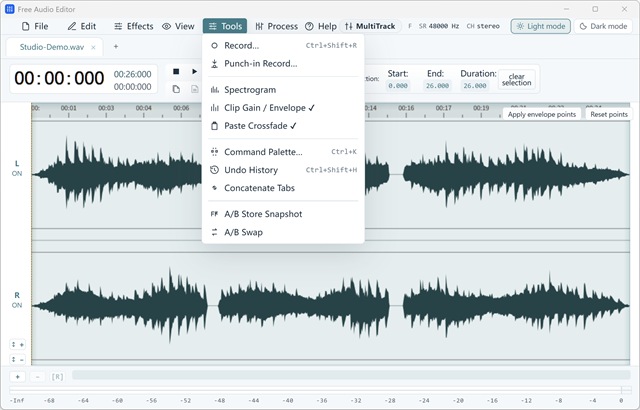The width and height of the screenshot is (640, 410).
Task: Open Spectrogram from Tools menu
Action: tap(283, 89)
